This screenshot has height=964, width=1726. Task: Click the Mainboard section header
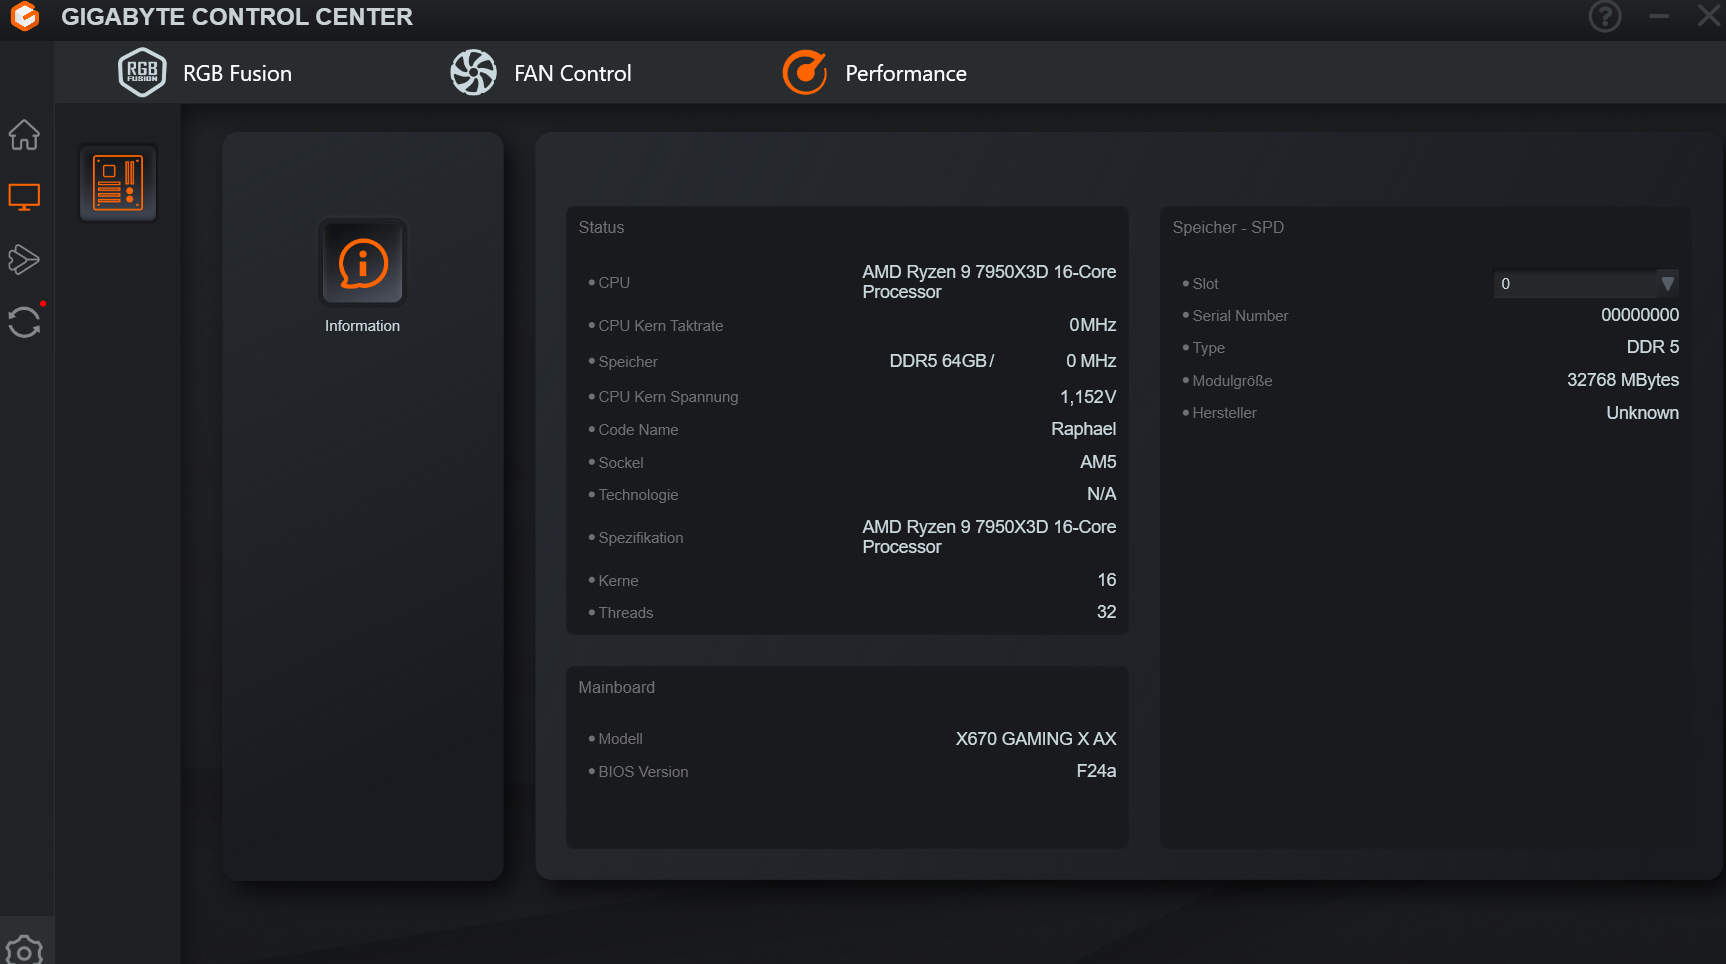[x=616, y=687]
